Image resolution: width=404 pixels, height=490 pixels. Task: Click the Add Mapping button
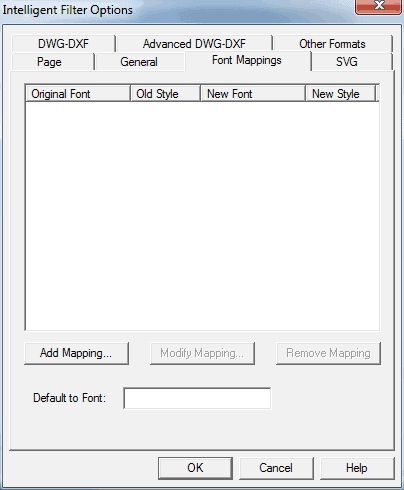point(76,353)
